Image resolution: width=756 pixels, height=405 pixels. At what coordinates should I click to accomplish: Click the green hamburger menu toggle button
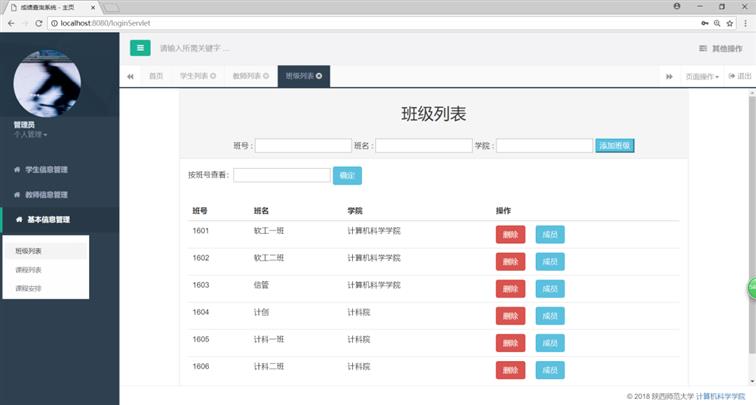pyautogui.click(x=140, y=47)
